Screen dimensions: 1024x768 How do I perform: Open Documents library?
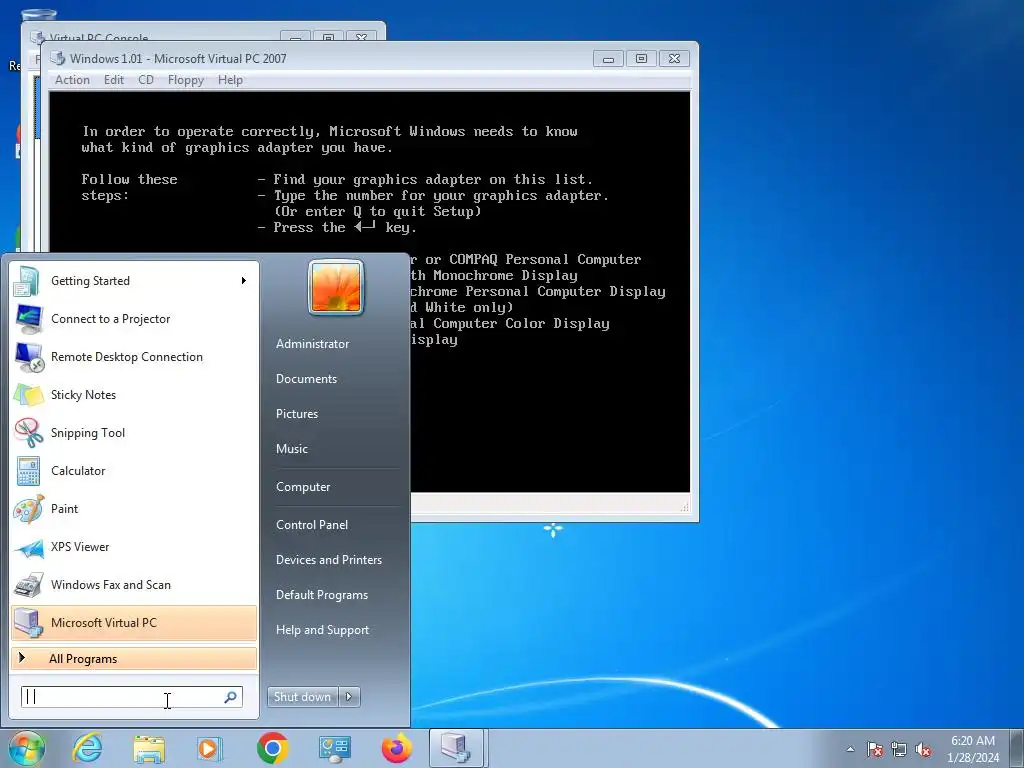(x=307, y=379)
